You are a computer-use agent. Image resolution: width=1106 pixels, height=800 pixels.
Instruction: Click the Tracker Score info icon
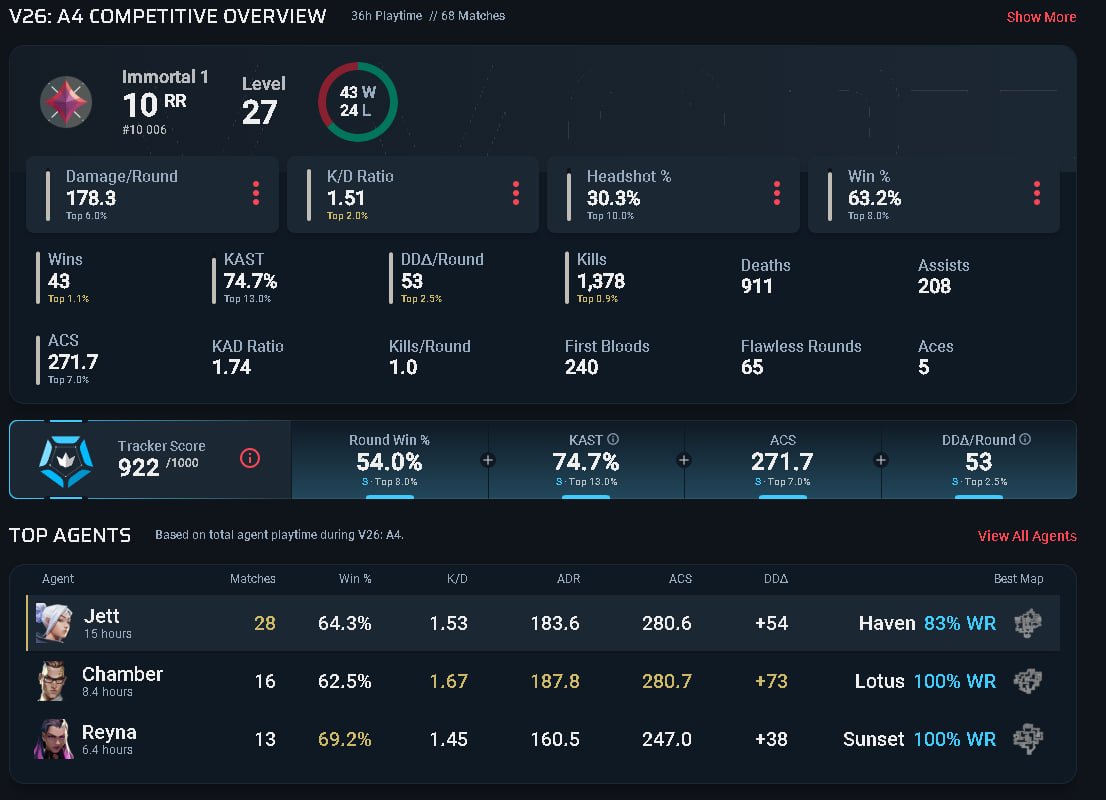click(250, 459)
